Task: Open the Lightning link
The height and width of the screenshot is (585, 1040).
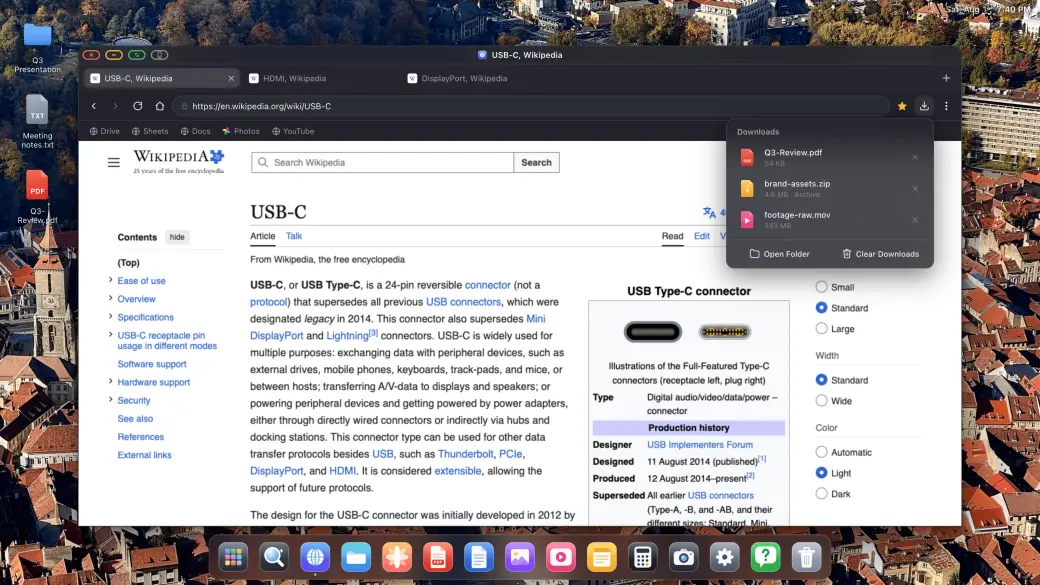Action: [348, 336]
